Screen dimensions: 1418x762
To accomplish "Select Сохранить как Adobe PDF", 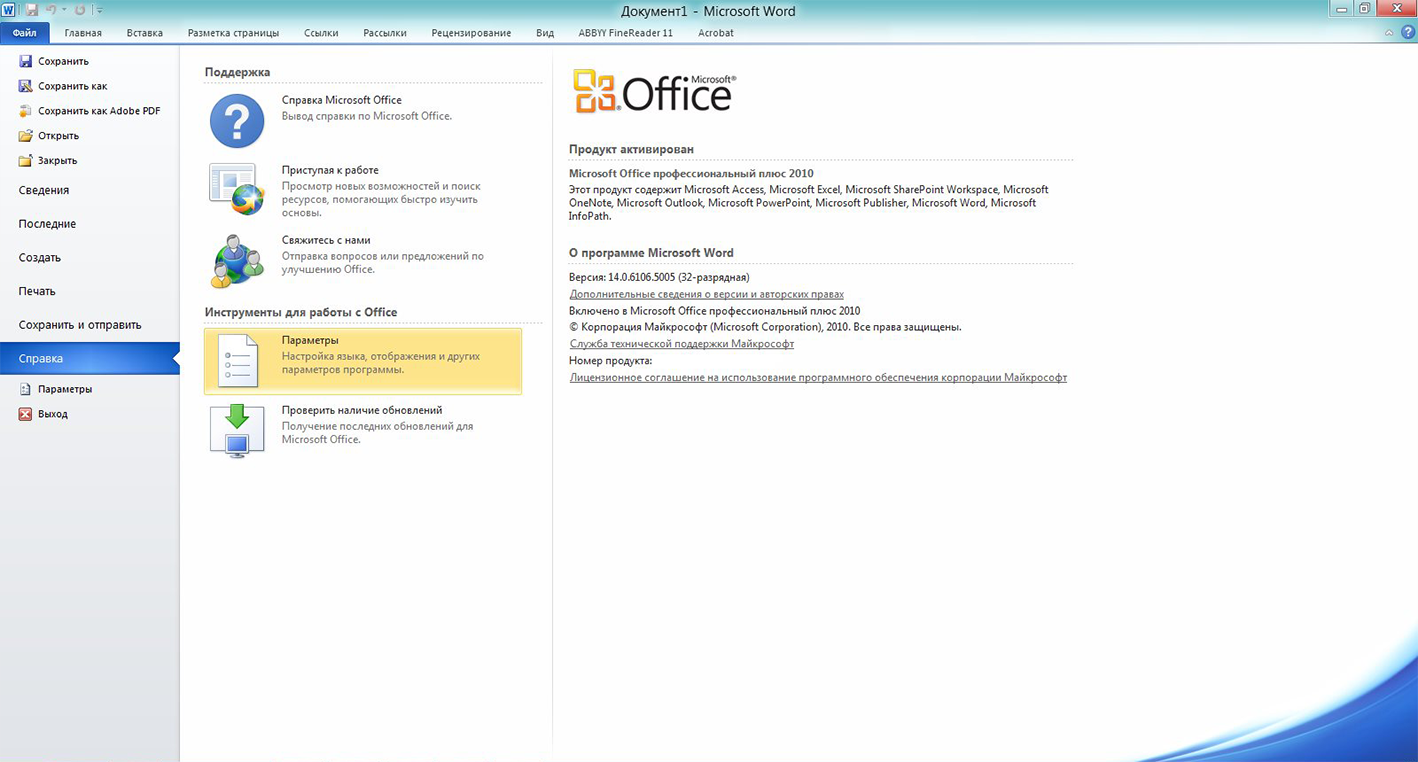I will click(90, 111).
